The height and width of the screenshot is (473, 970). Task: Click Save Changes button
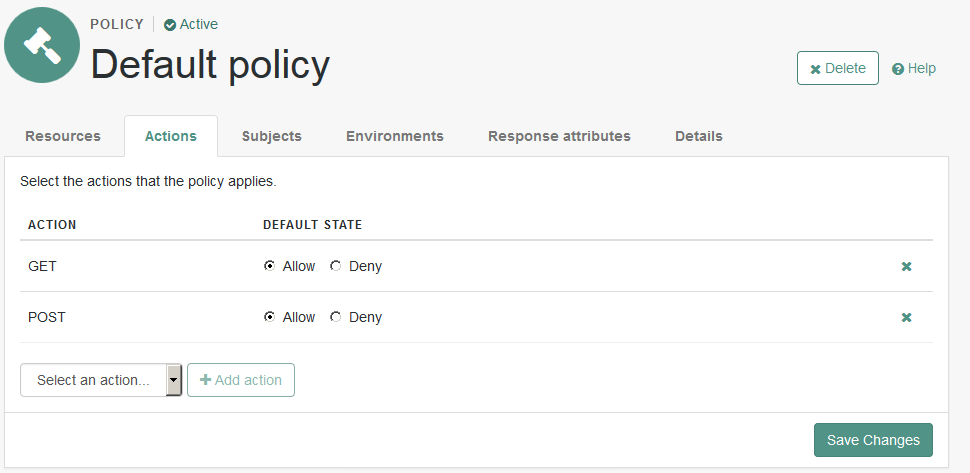[873, 440]
